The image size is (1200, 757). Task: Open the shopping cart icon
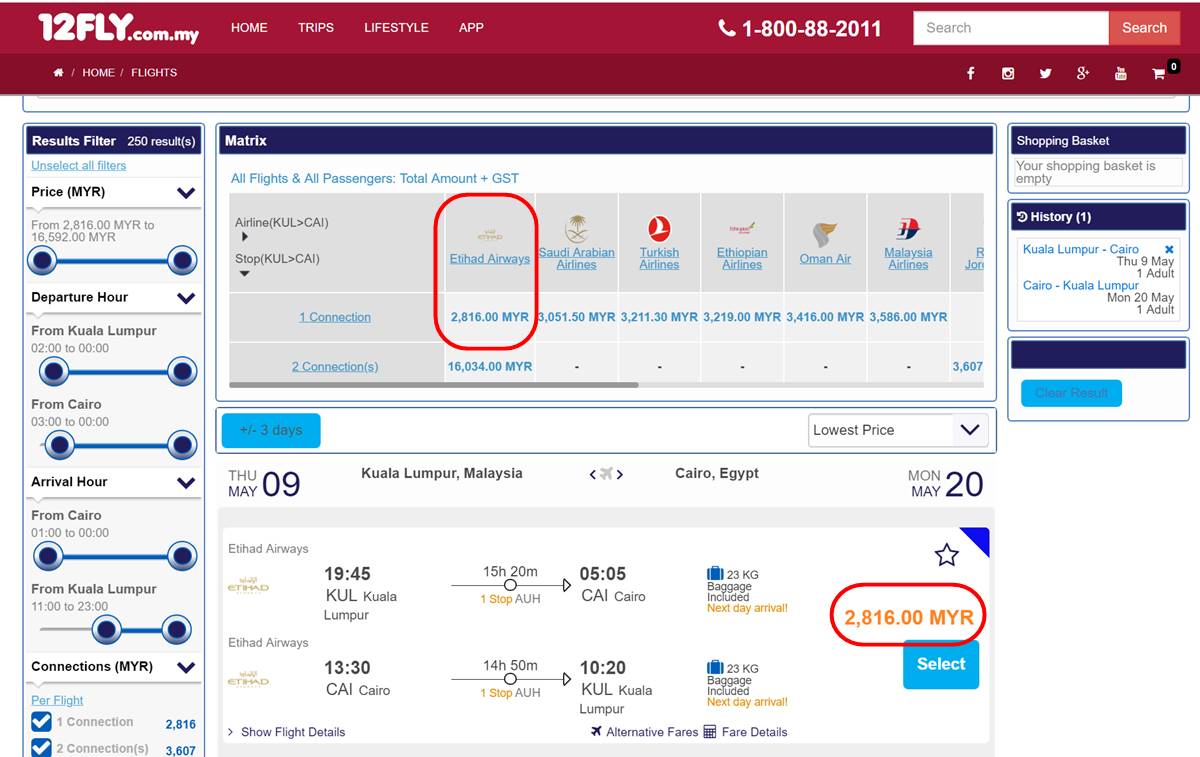coord(1159,73)
